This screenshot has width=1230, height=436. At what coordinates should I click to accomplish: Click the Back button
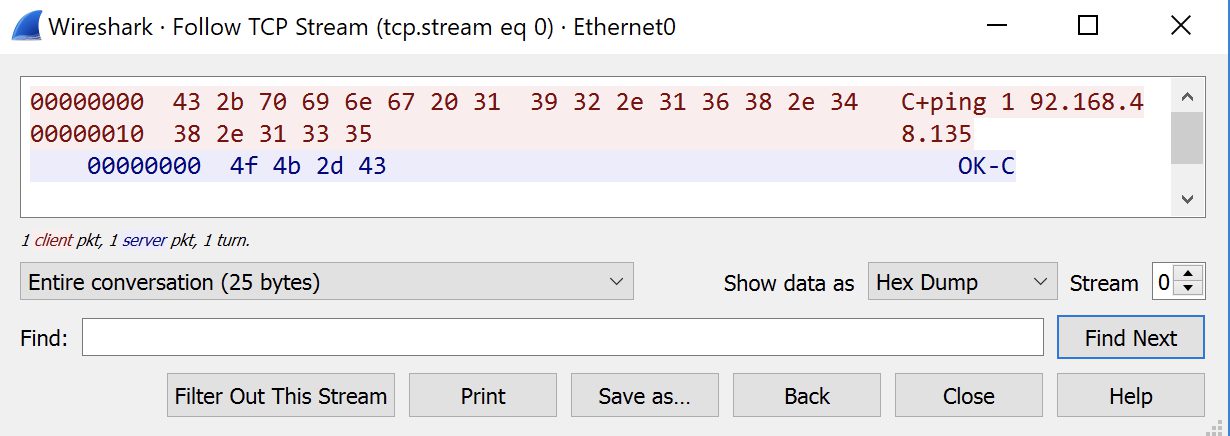[x=807, y=396]
